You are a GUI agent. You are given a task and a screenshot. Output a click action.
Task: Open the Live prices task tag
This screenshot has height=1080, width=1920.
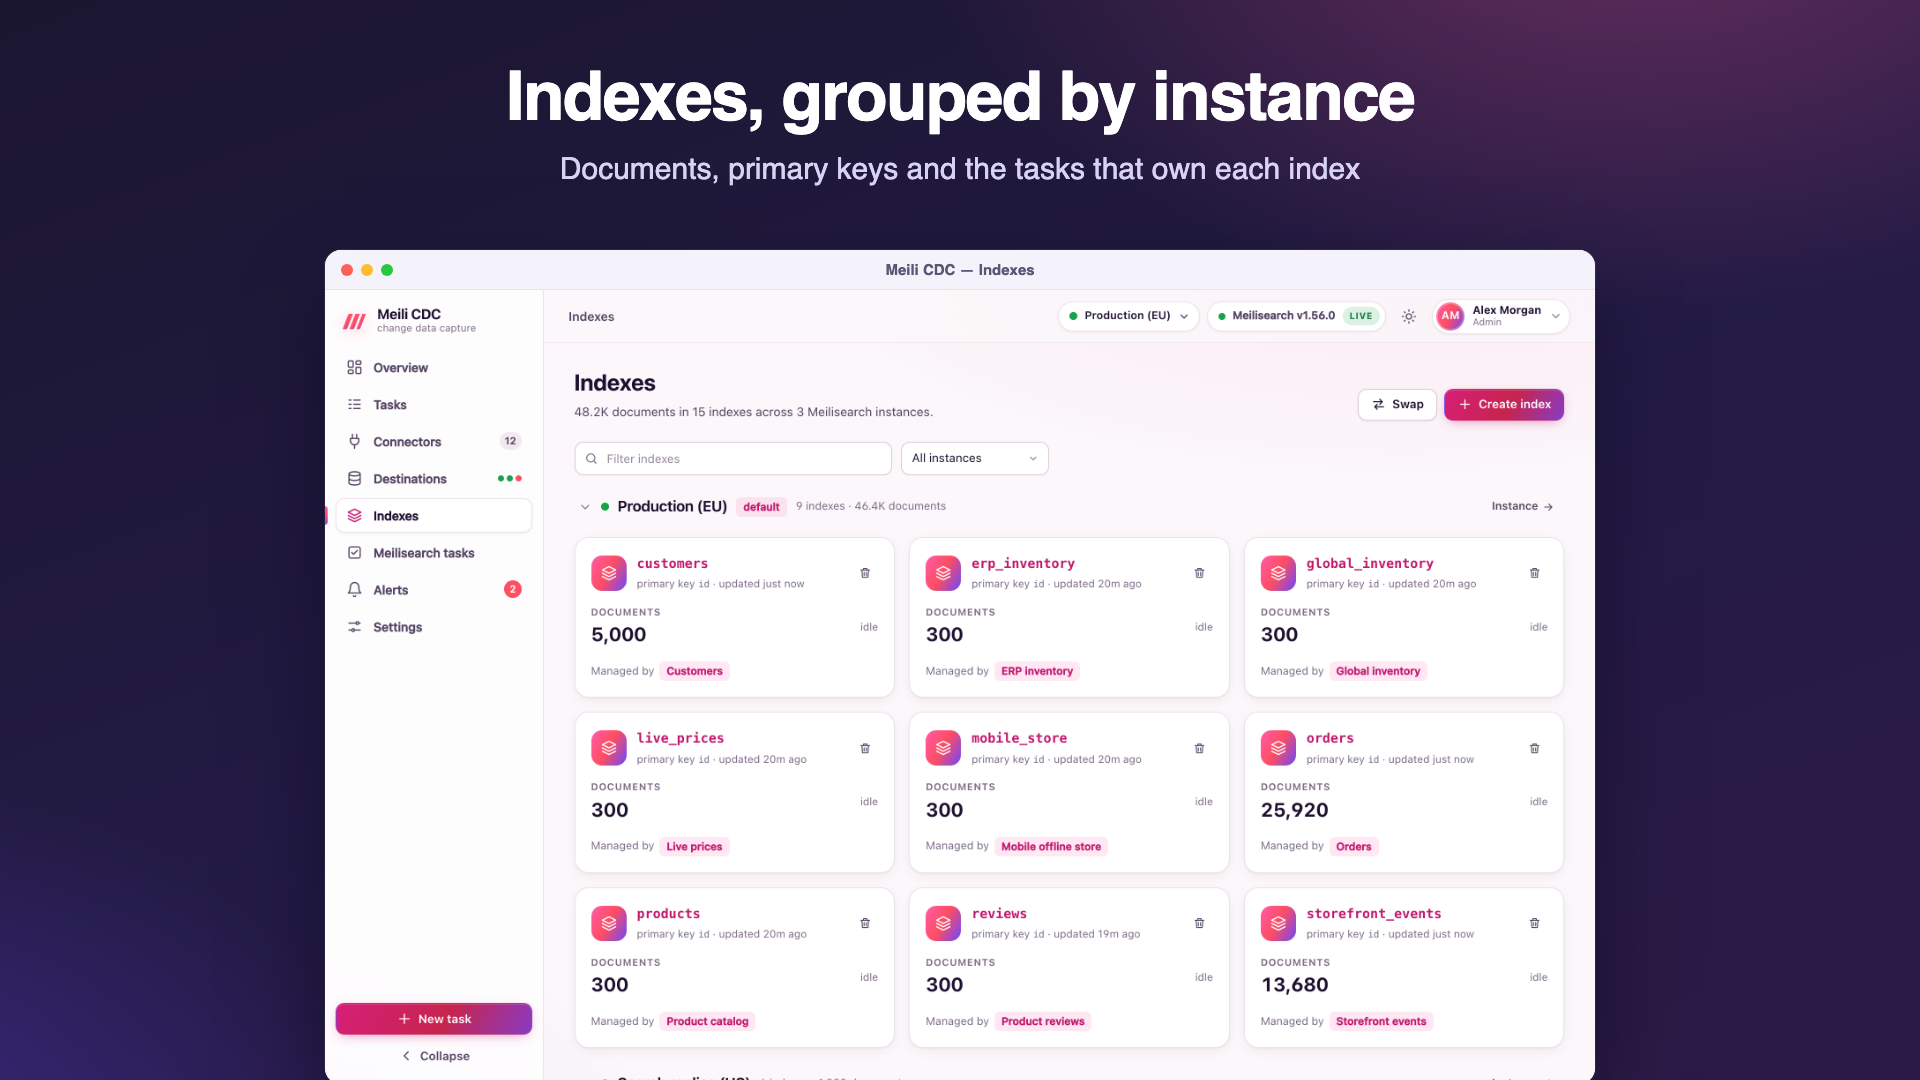click(694, 847)
